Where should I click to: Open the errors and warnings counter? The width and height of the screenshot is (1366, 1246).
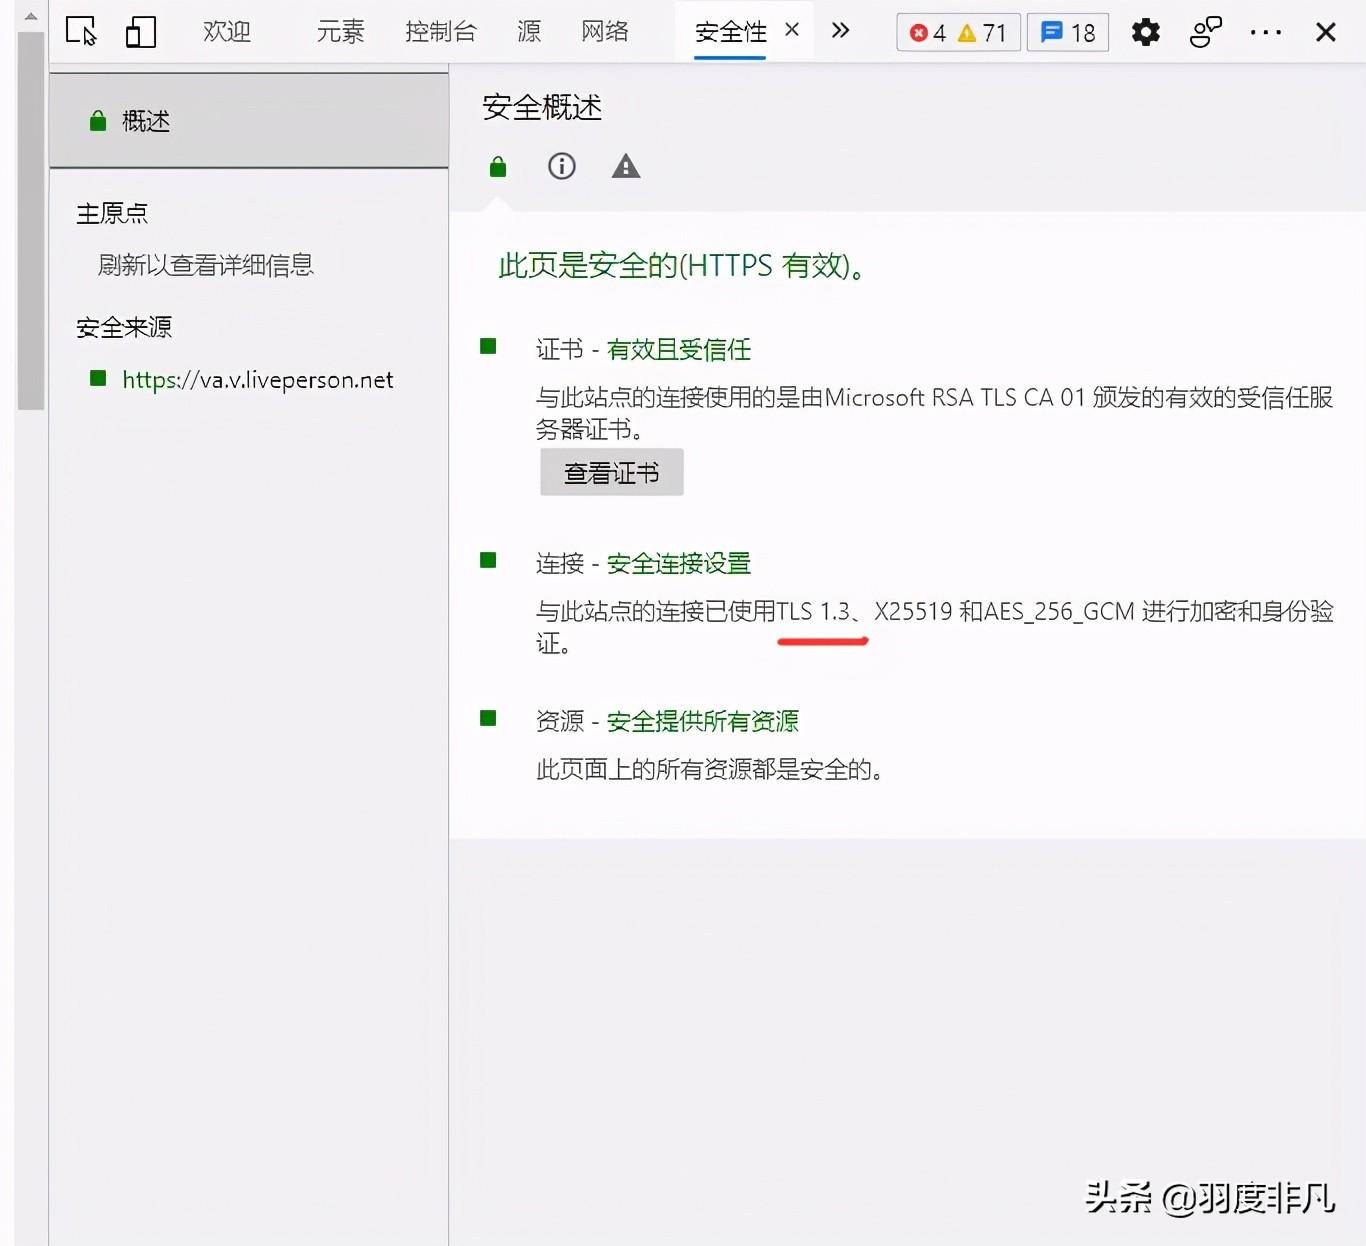point(958,33)
